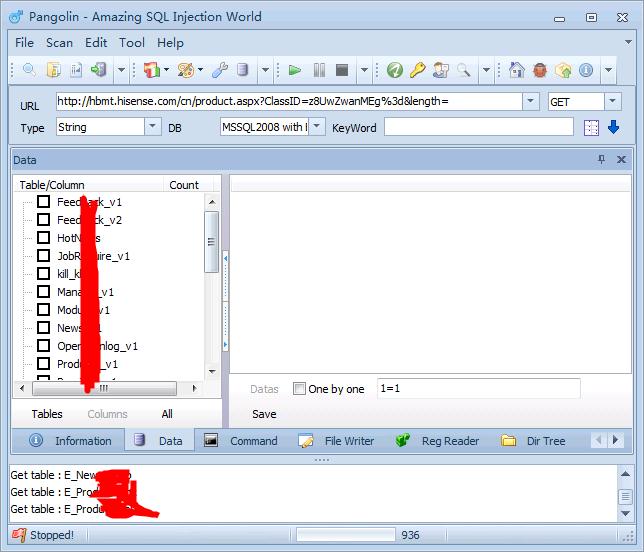Open the Edit menu

pyautogui.click(x=96, y=42)
